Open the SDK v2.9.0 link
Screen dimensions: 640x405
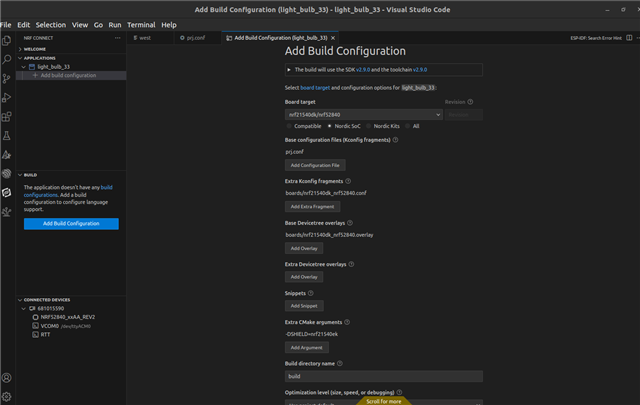pos(363,70)
